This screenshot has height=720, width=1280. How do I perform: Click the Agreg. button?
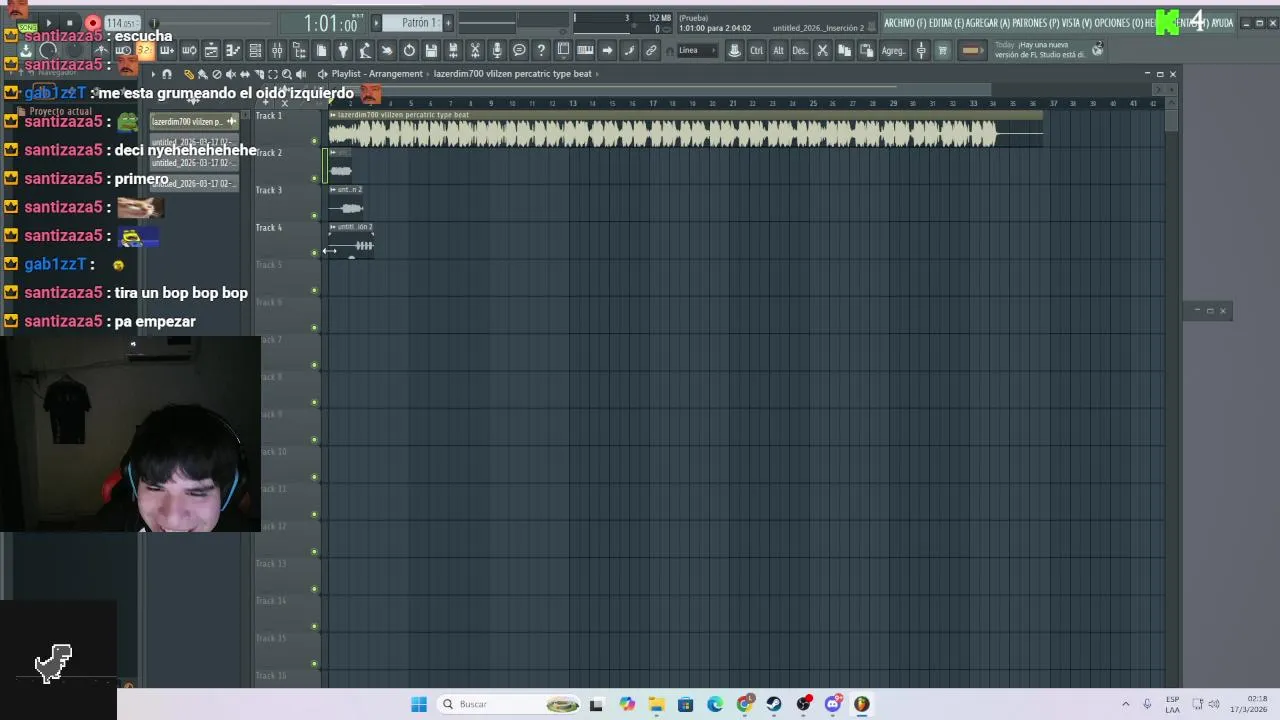(x=894, y=50)
